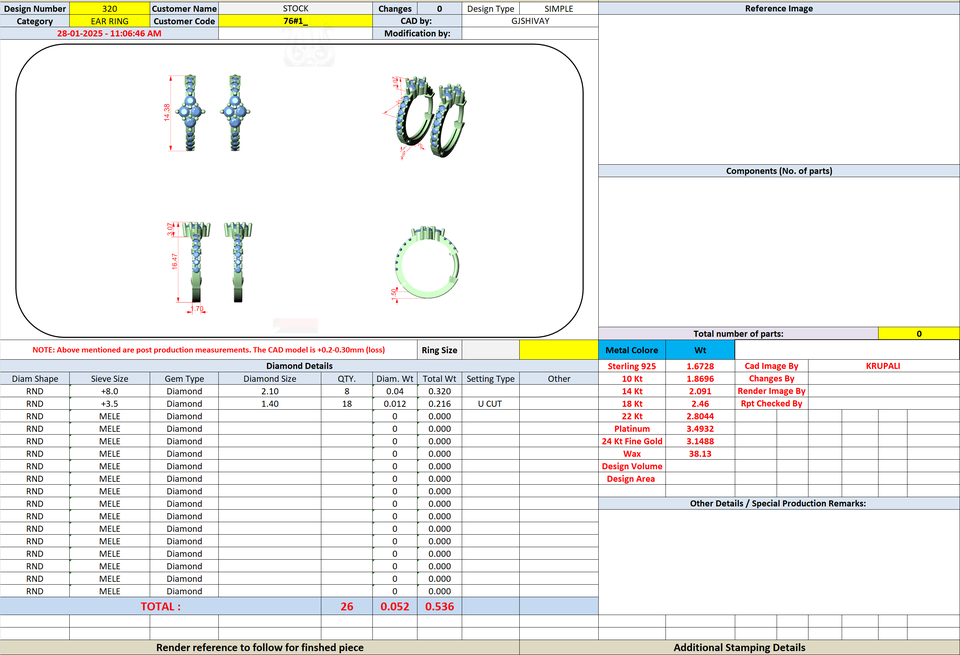Click the circular hoop profile render

(x=426, y=263)
